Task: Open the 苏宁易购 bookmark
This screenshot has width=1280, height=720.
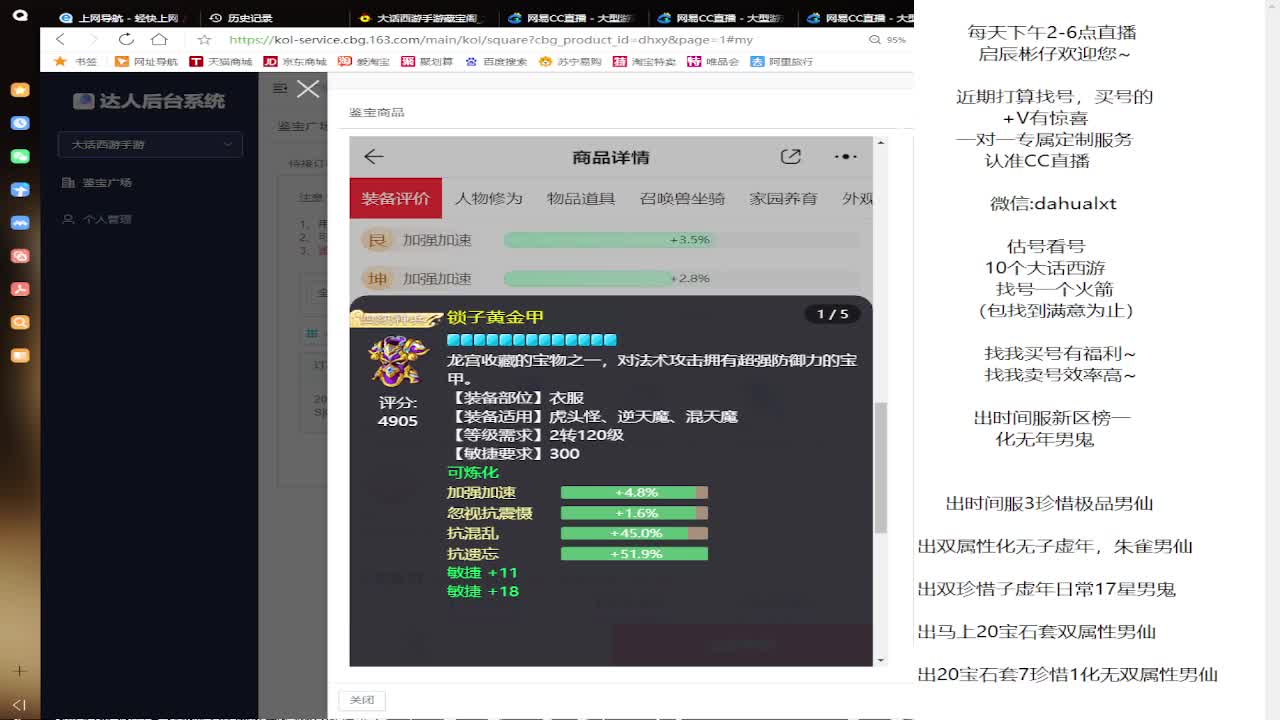Action: [570, 61]
